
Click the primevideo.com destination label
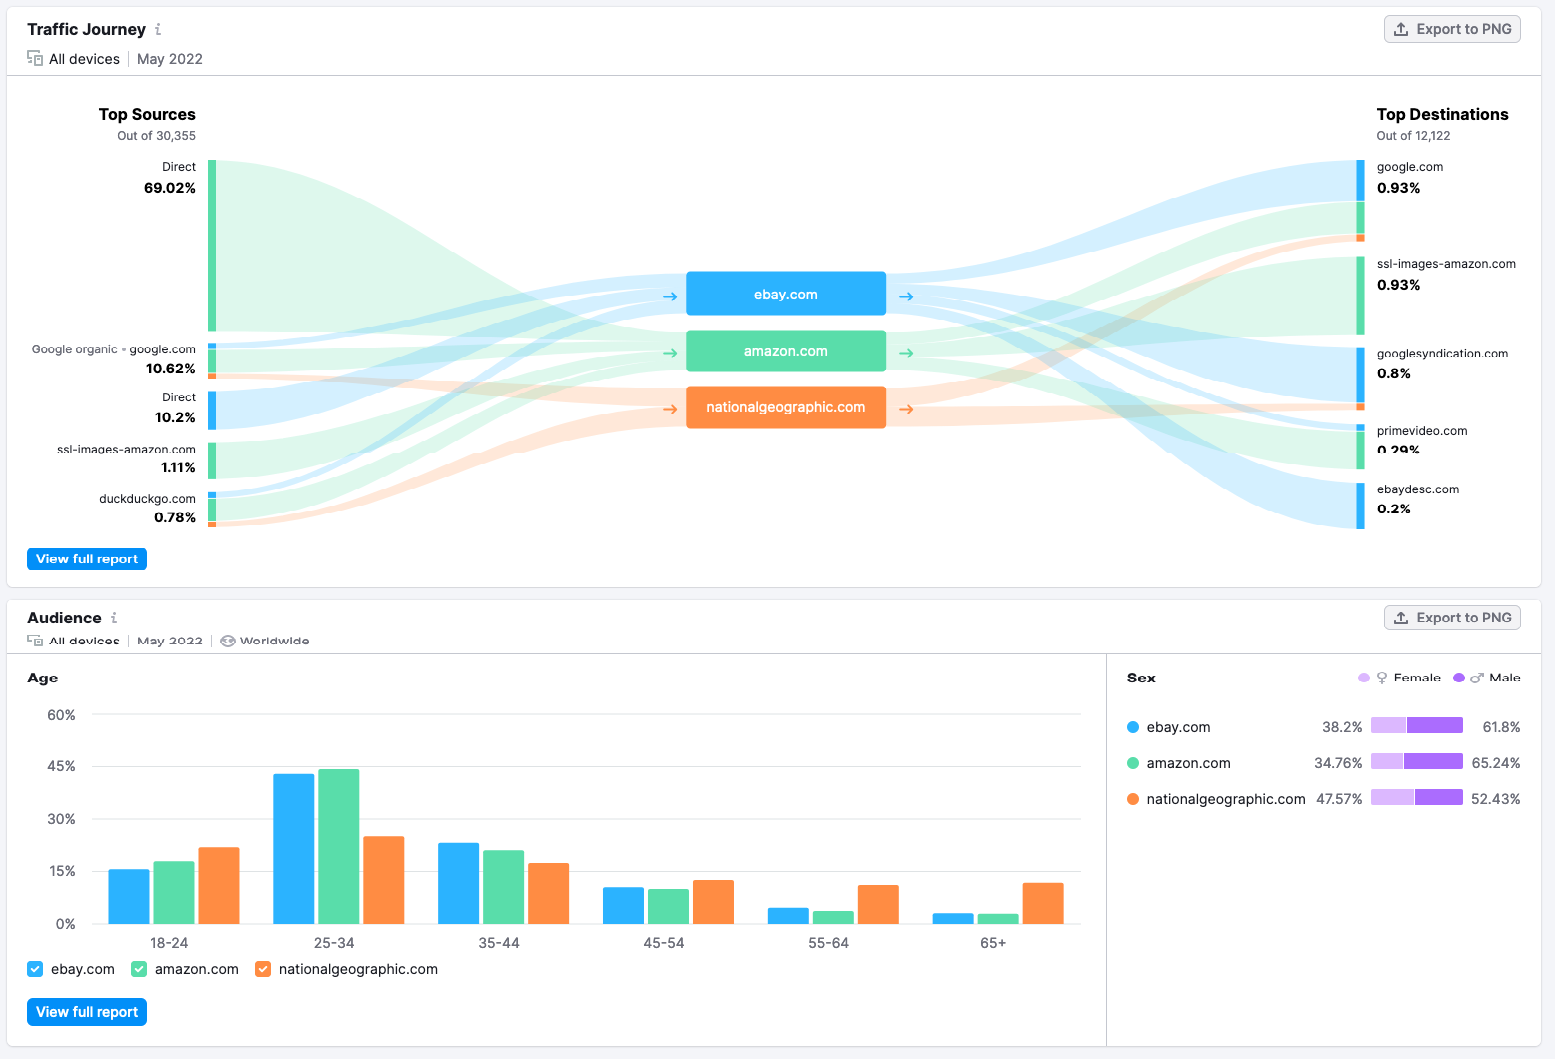[x=1422, y=431]
